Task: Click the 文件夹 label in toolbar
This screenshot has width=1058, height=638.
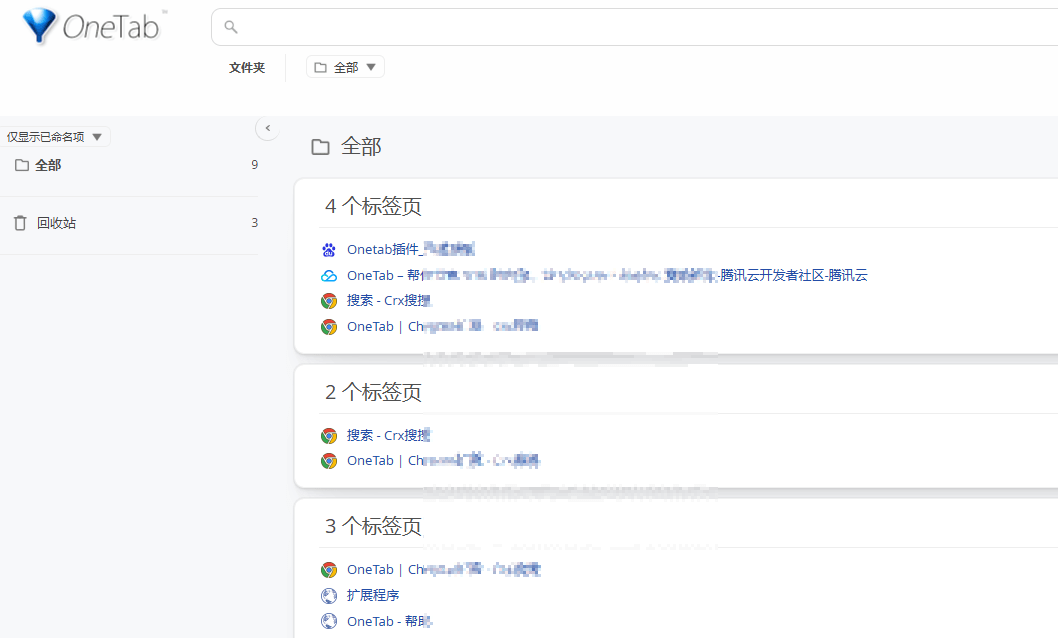Action: point(247,67)
